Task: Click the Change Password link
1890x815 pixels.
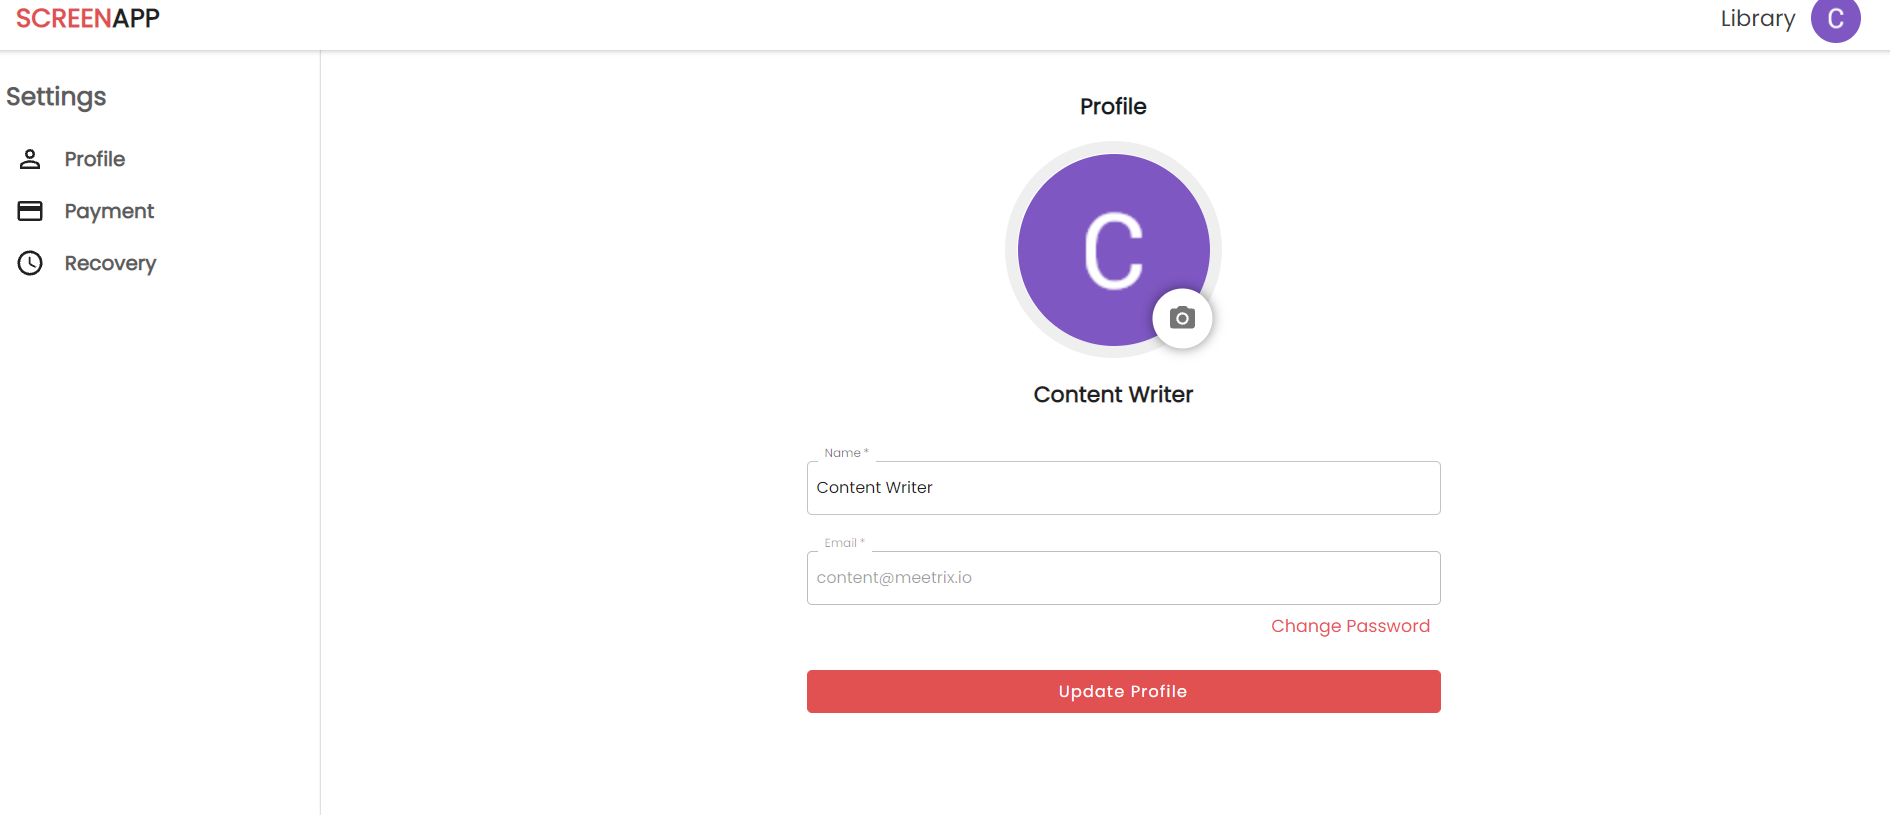Action: pos(1350,626)
